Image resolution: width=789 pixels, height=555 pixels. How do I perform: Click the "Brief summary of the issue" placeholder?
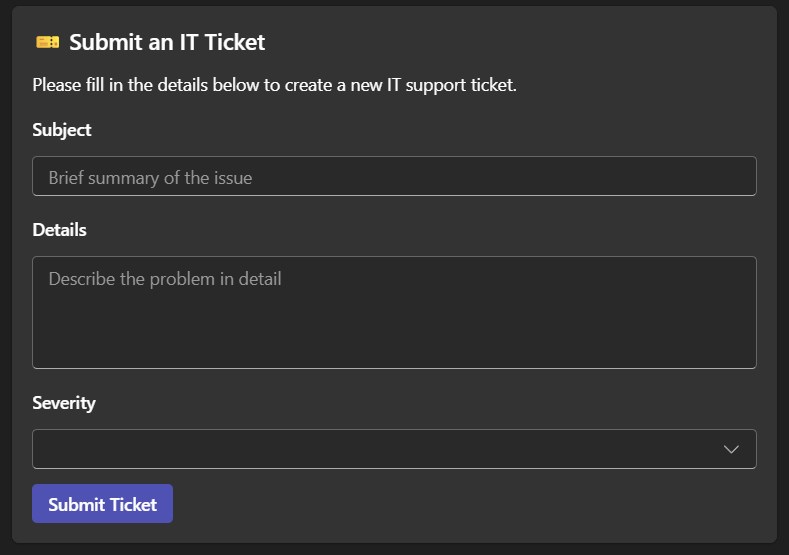pos(150,178)
